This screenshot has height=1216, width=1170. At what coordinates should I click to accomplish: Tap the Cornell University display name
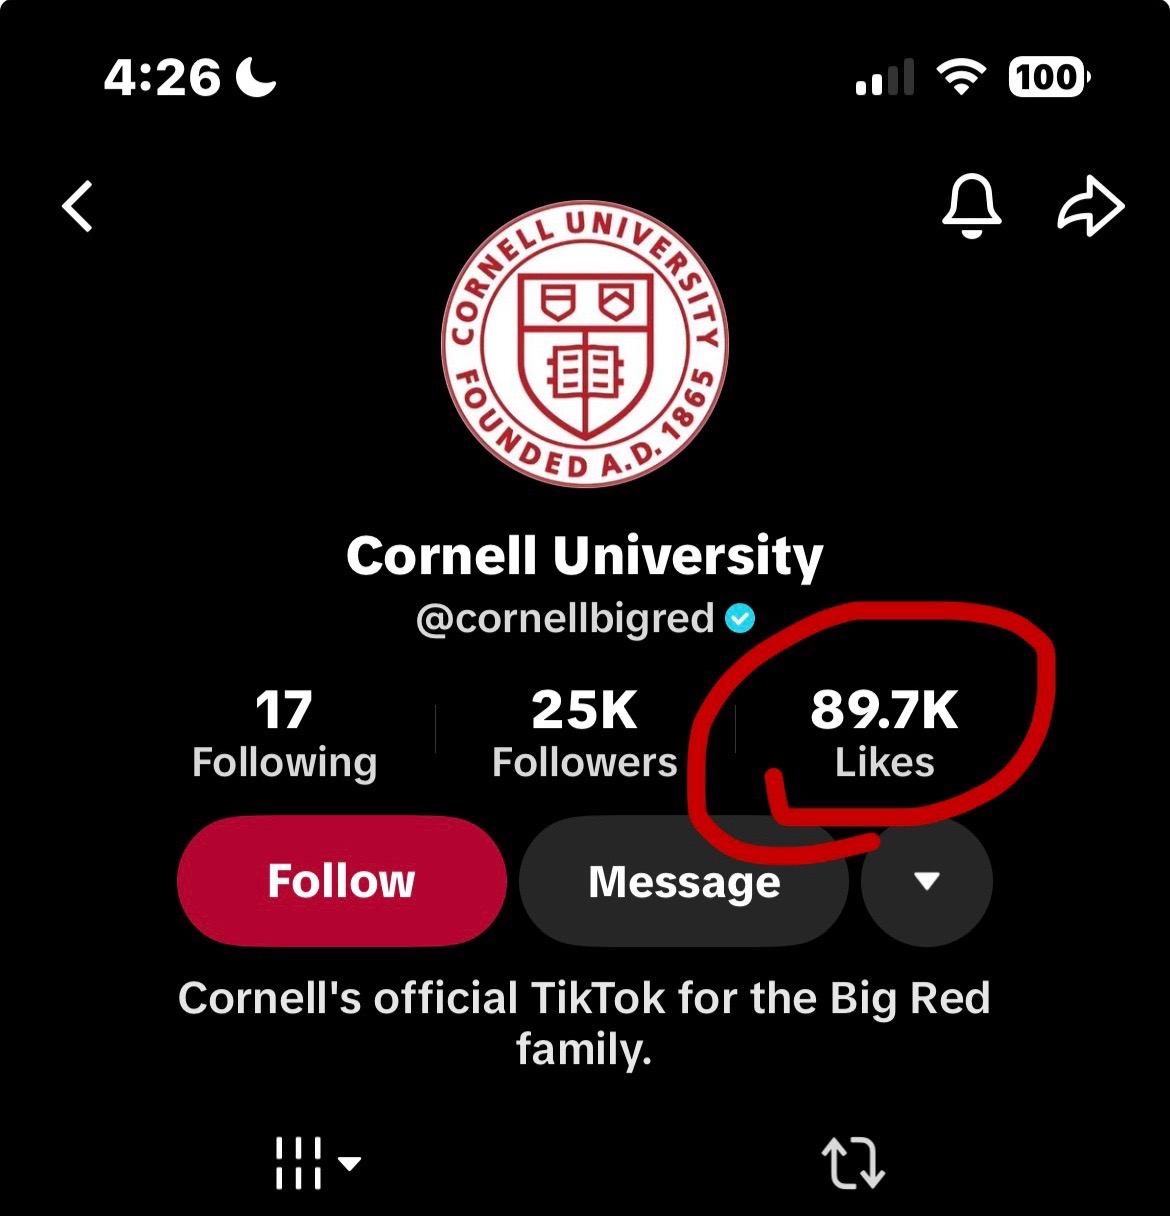(x=585, y=555)
